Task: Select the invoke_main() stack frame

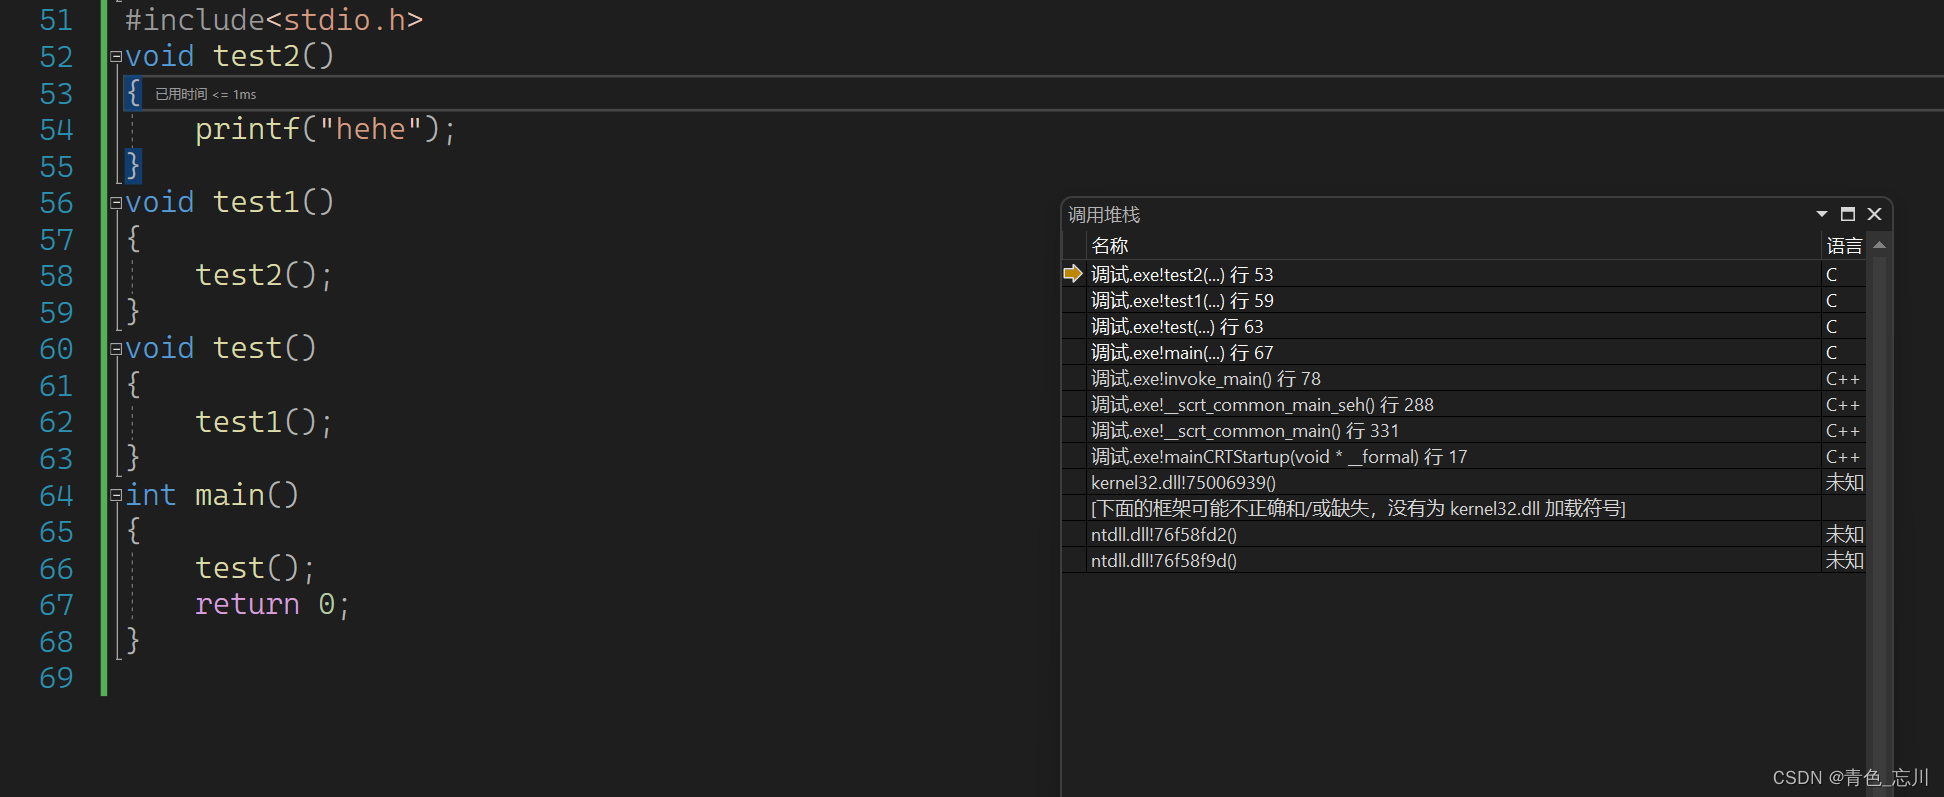Action: [1205, 379]
